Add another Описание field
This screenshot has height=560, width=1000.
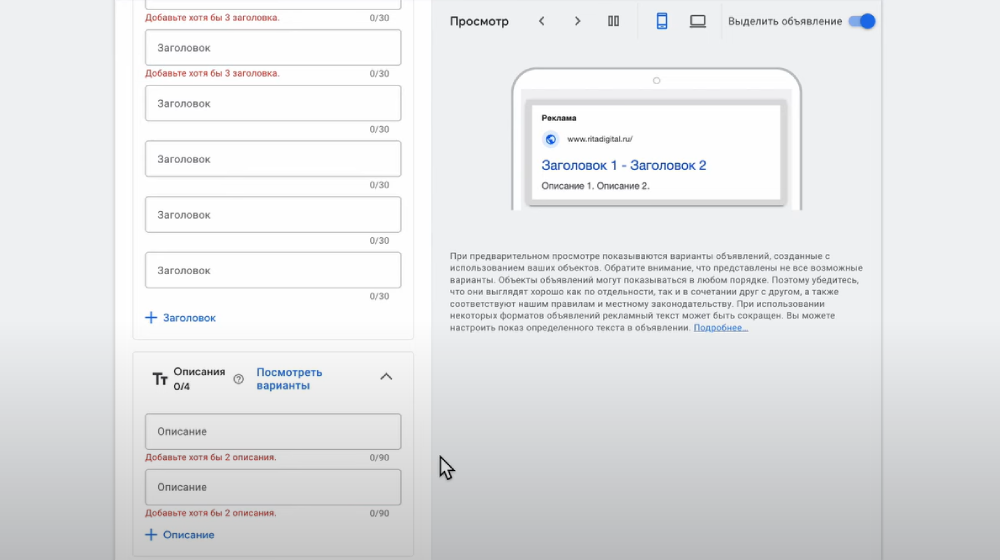[180, 534]
